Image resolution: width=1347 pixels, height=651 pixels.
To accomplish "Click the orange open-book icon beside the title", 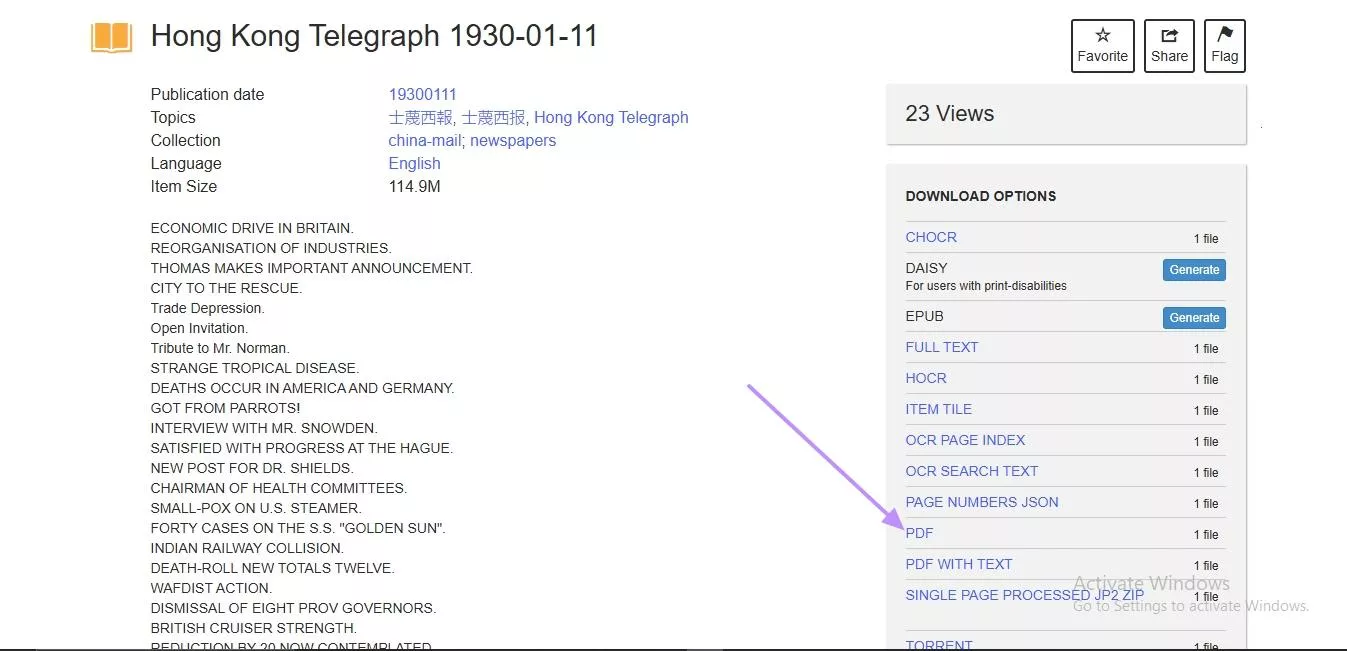I will pos(110,35).
